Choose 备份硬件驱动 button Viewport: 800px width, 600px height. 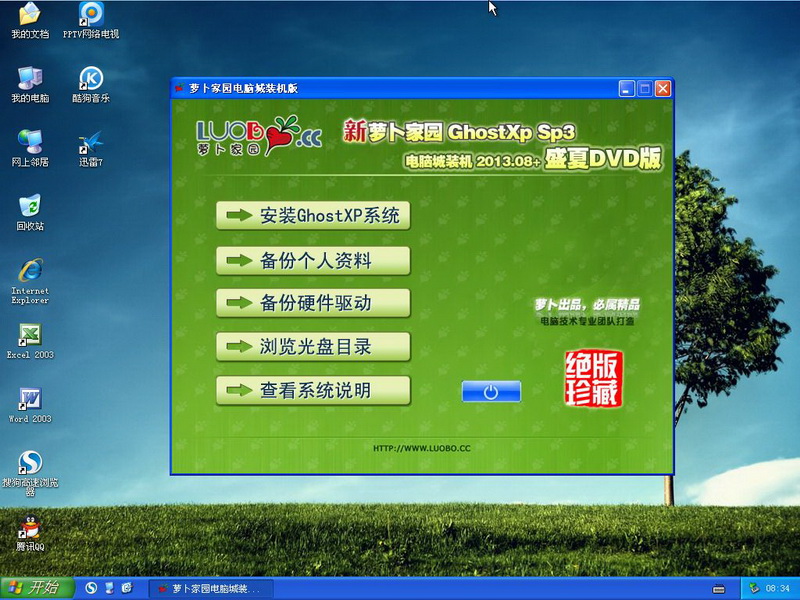[314, 303]
